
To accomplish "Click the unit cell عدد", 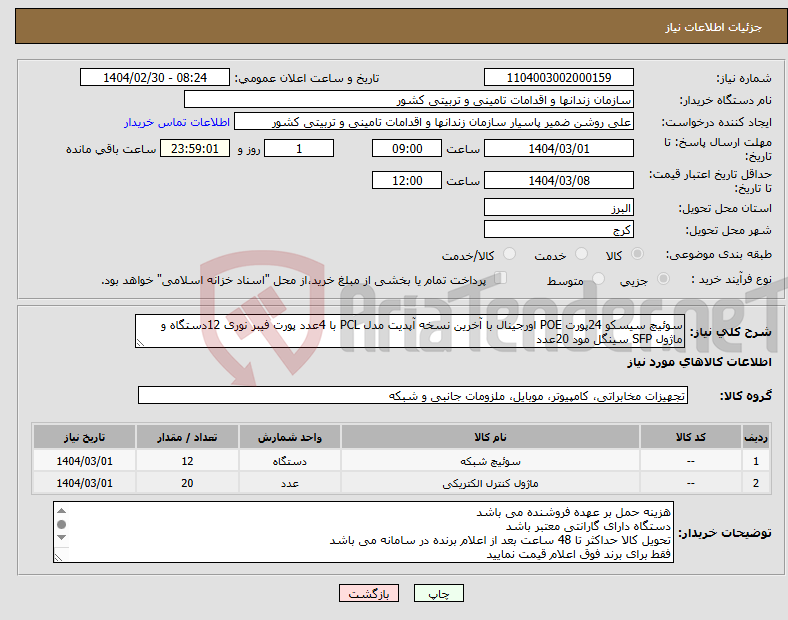I will [x=289, y=483].
